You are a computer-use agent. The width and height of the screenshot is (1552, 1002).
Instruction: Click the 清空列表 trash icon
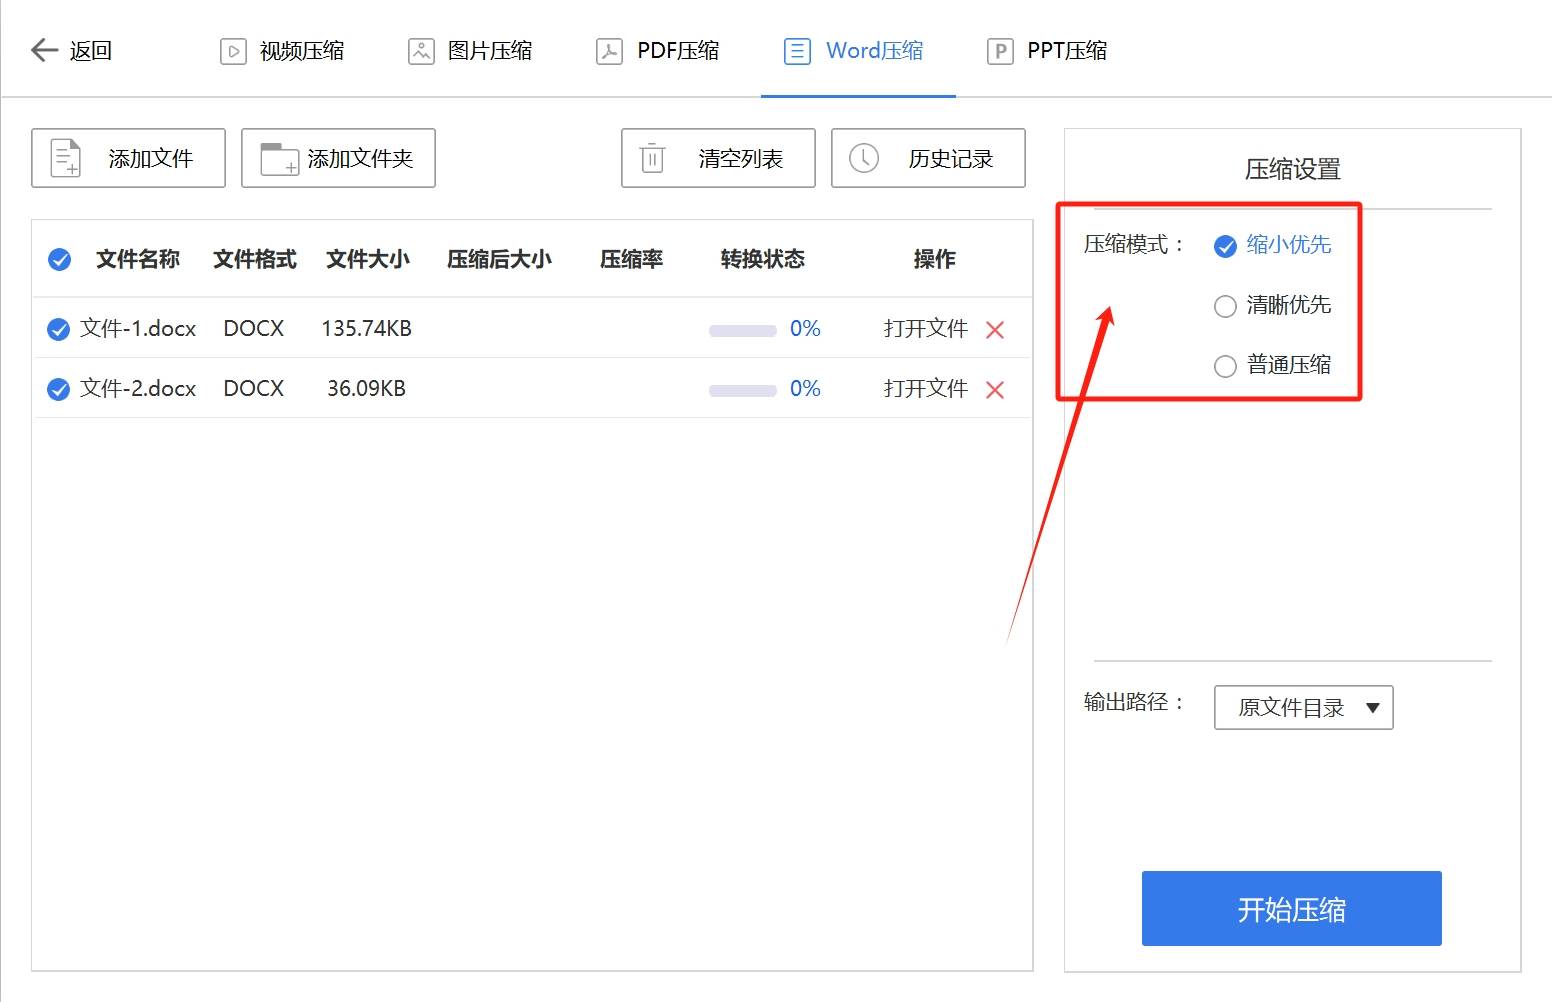(x=652, y=157)
